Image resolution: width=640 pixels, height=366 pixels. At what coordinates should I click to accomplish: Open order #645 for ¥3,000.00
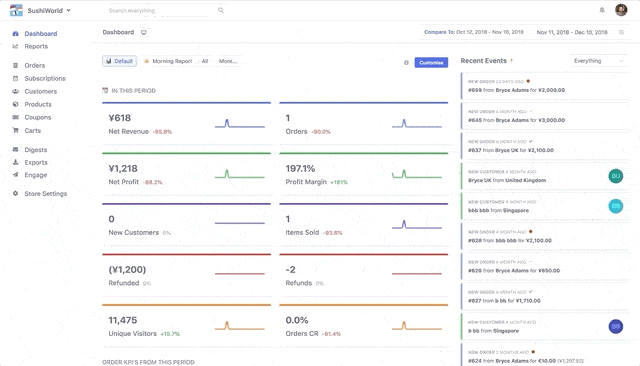(x=545, y=116)
